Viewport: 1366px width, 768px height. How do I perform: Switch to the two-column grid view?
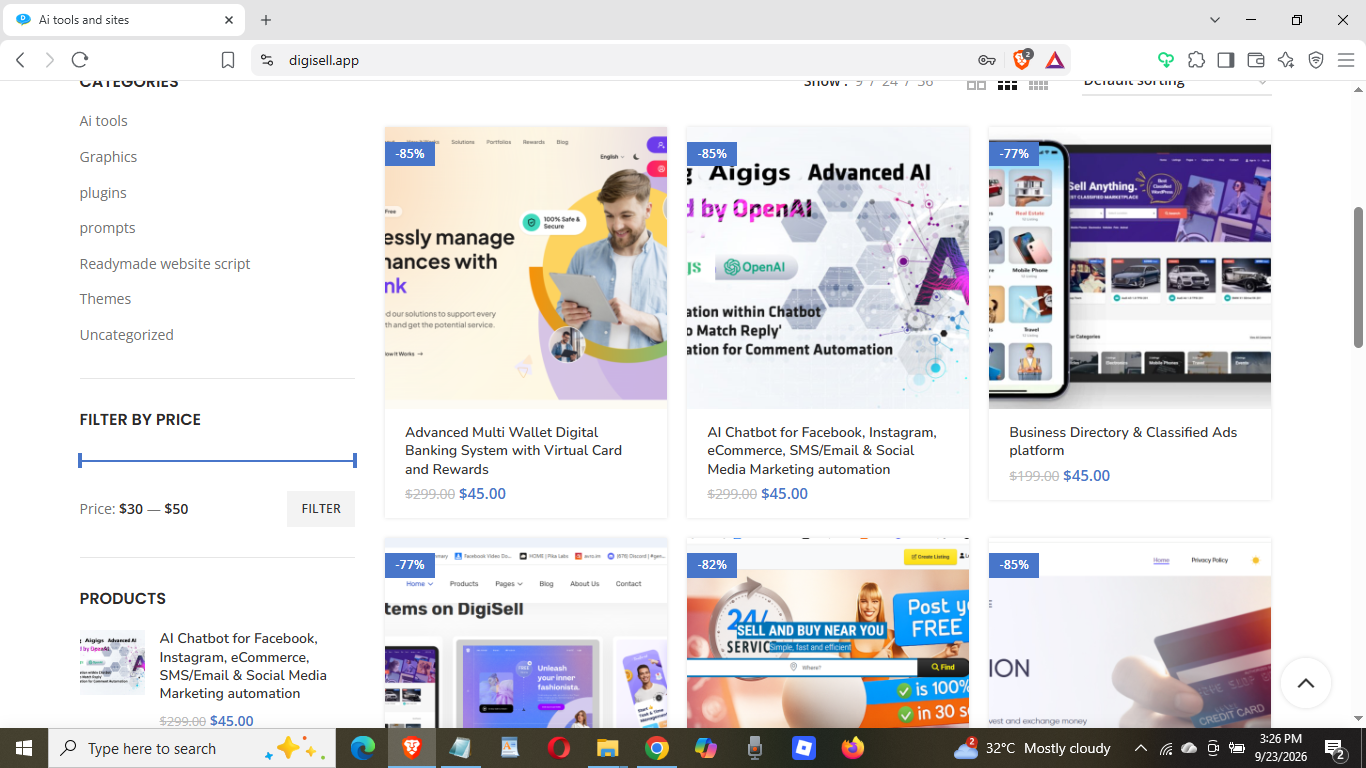(976, 84)
